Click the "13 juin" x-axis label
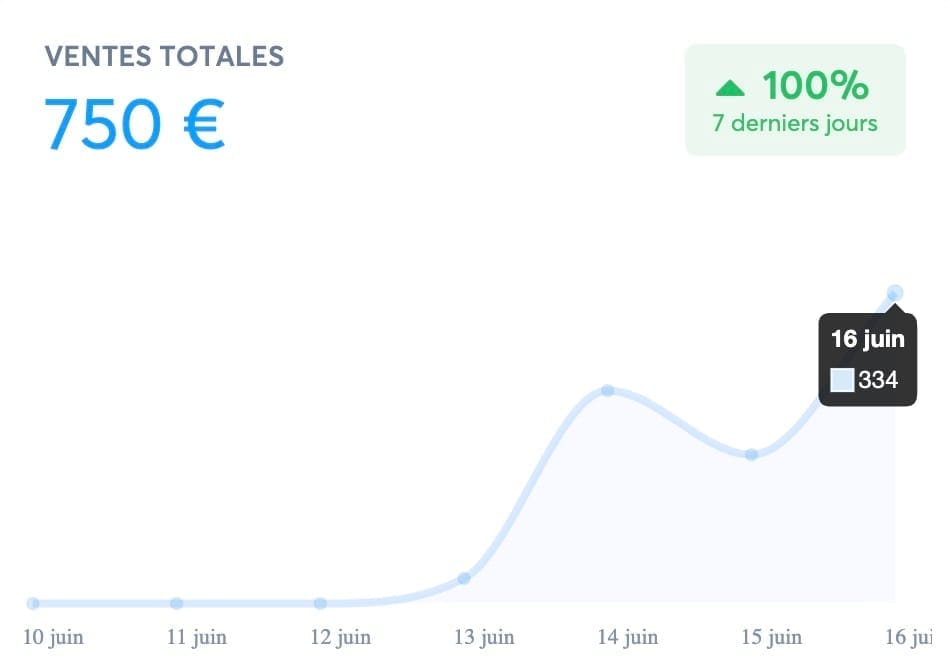This screenshot has width=950, height=666. click(484, 637)
